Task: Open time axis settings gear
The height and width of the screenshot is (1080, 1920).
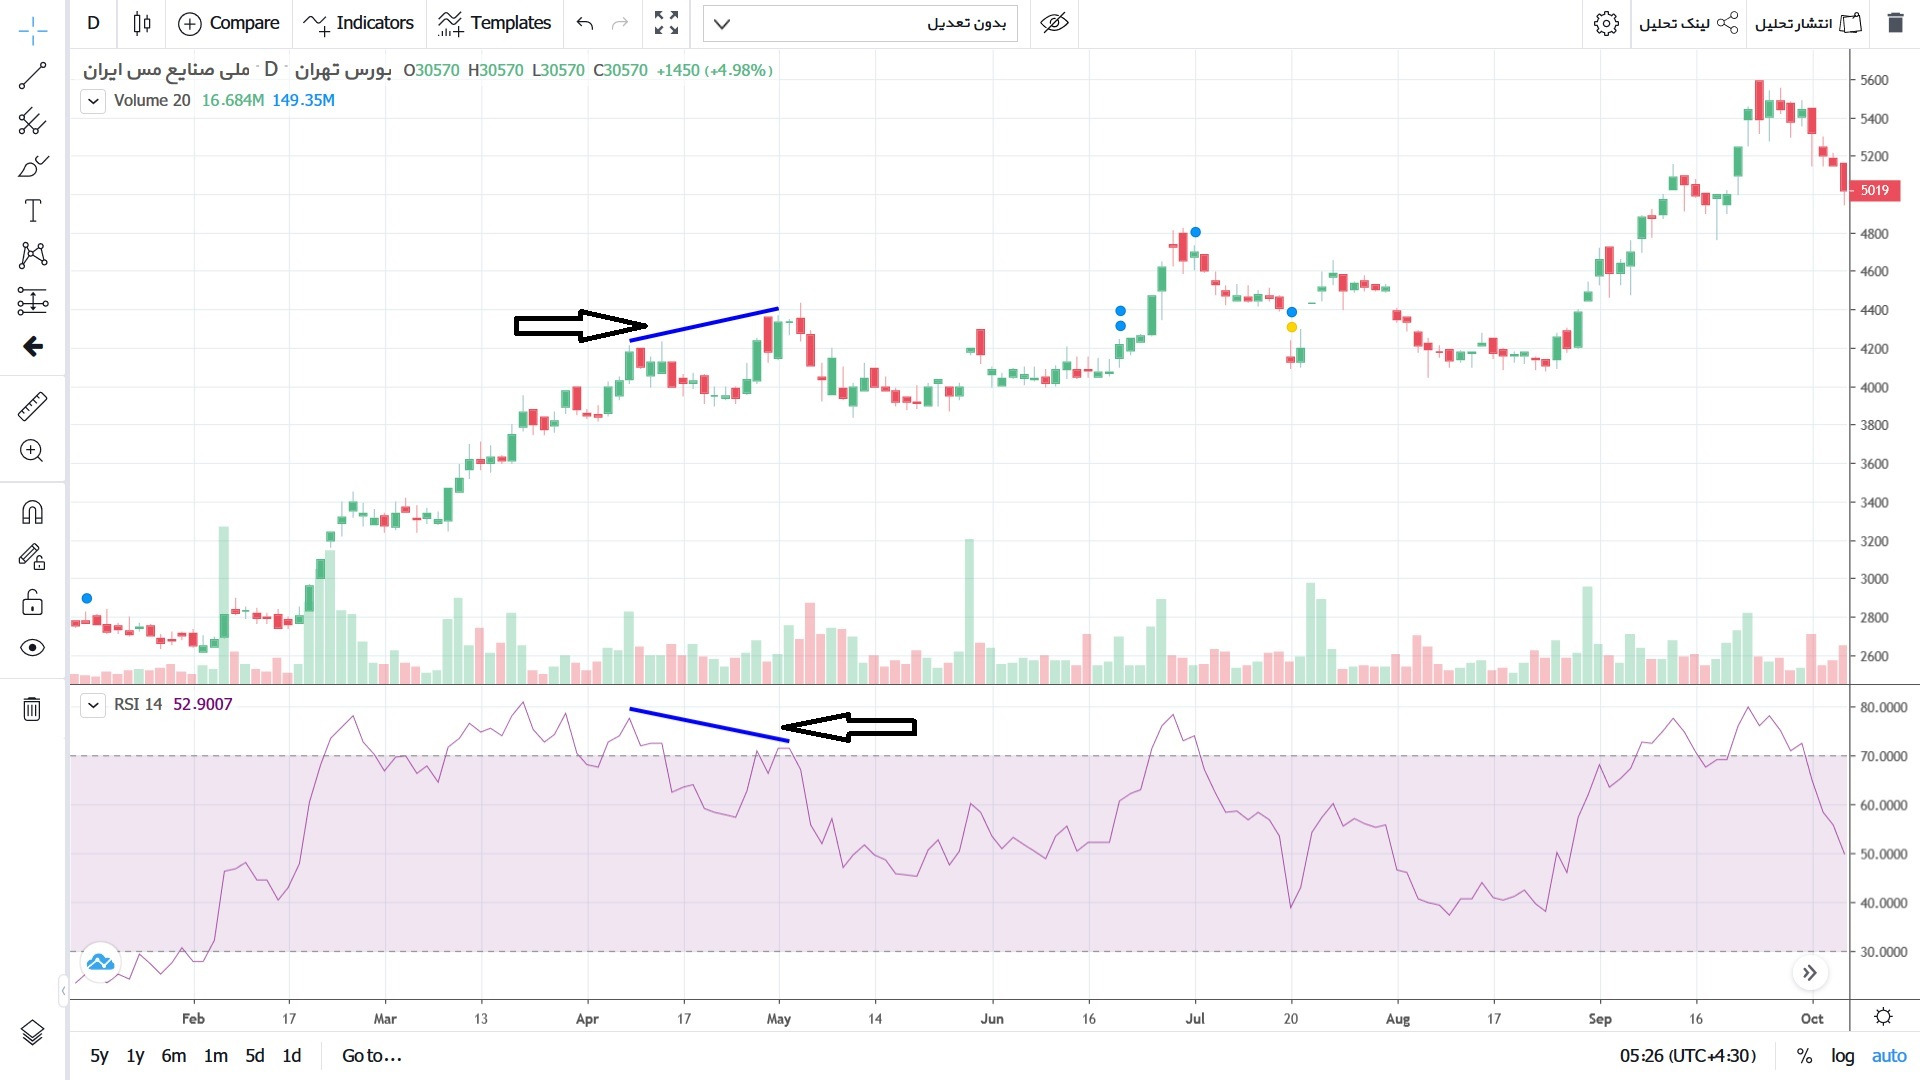Action: click(1884, 1017)
